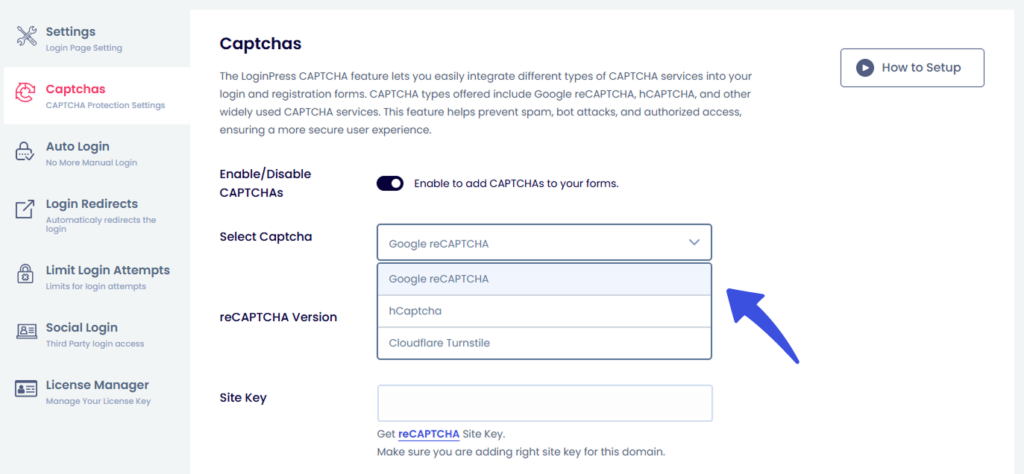Click the Login Redirects arrow icon
Viewport: 1024px width, 474px height.
point(27,210)
